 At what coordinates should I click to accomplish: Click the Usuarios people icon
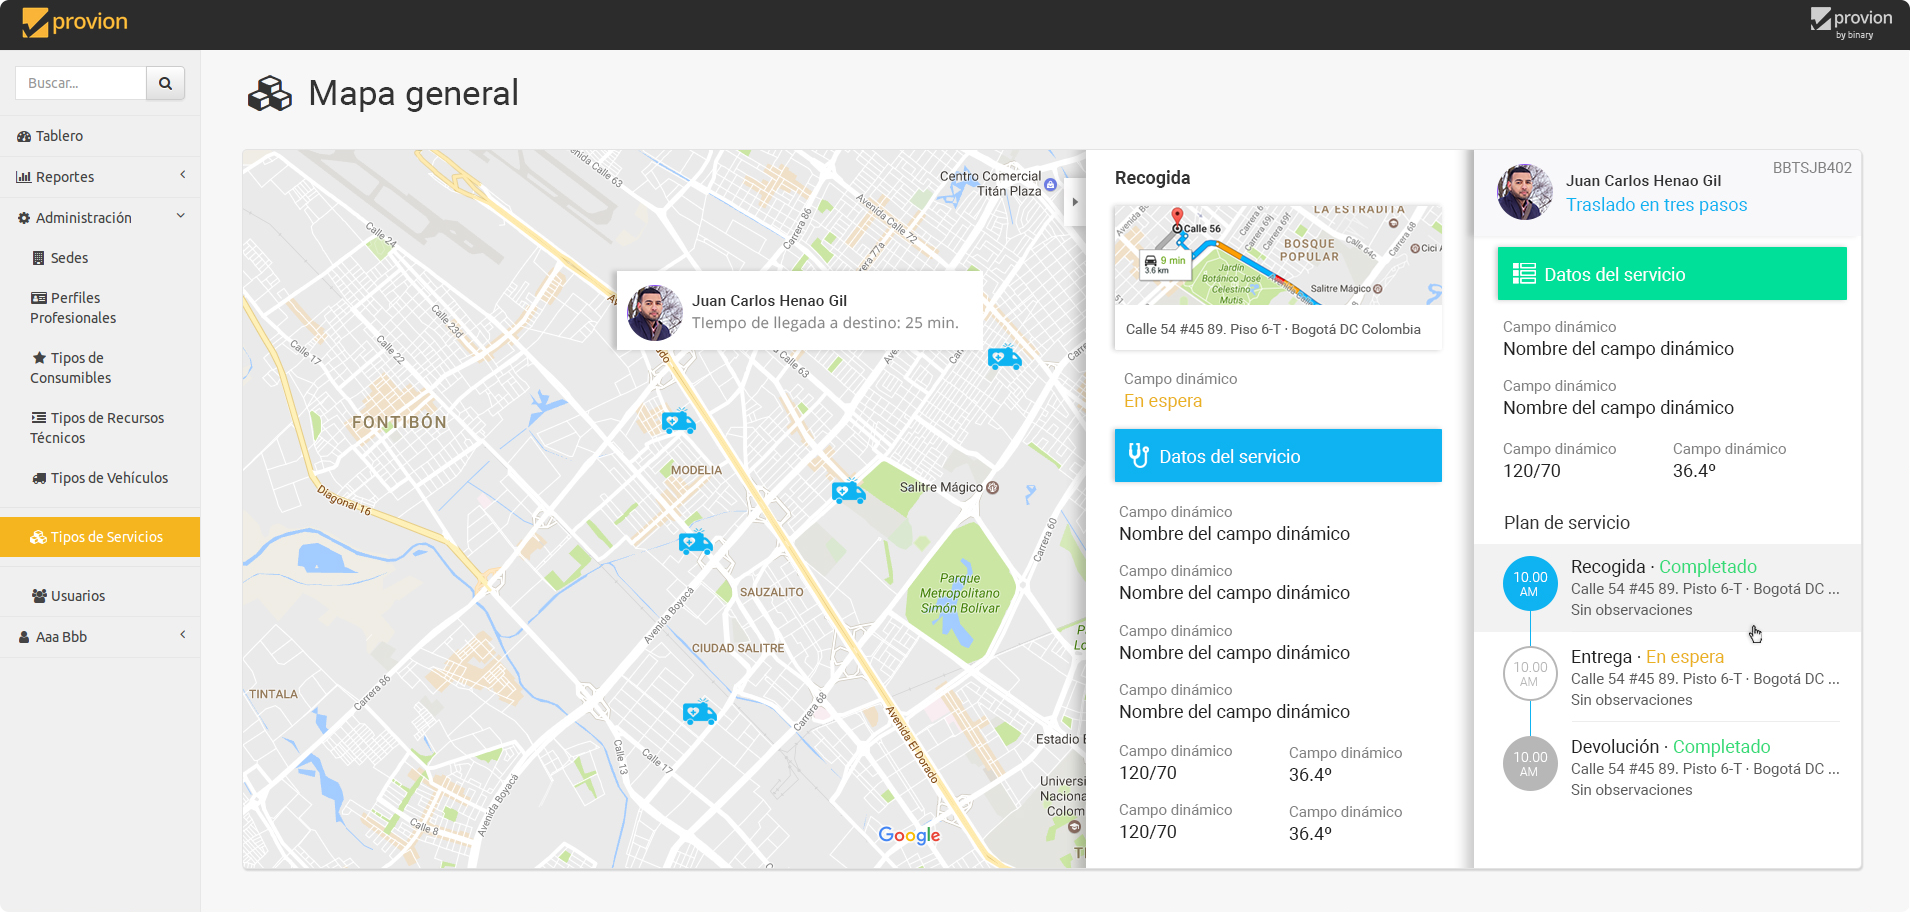[39, 596]
